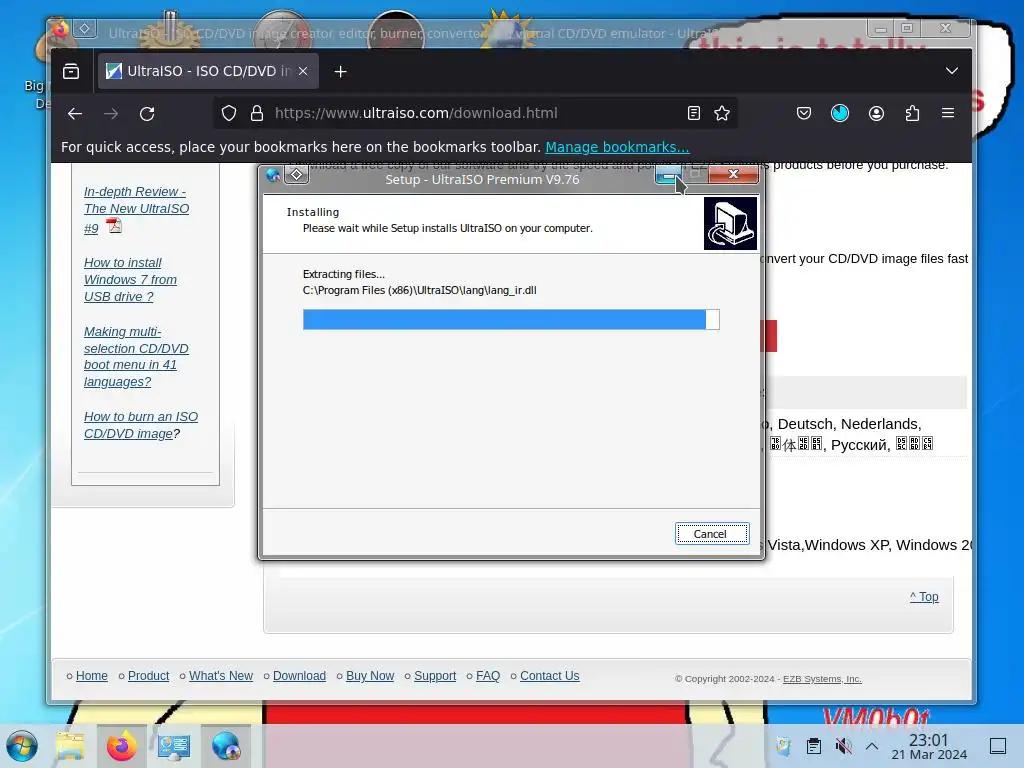The image size is (1024, 768).
Task: Open the What's New footer link
Action: [221, 676]
